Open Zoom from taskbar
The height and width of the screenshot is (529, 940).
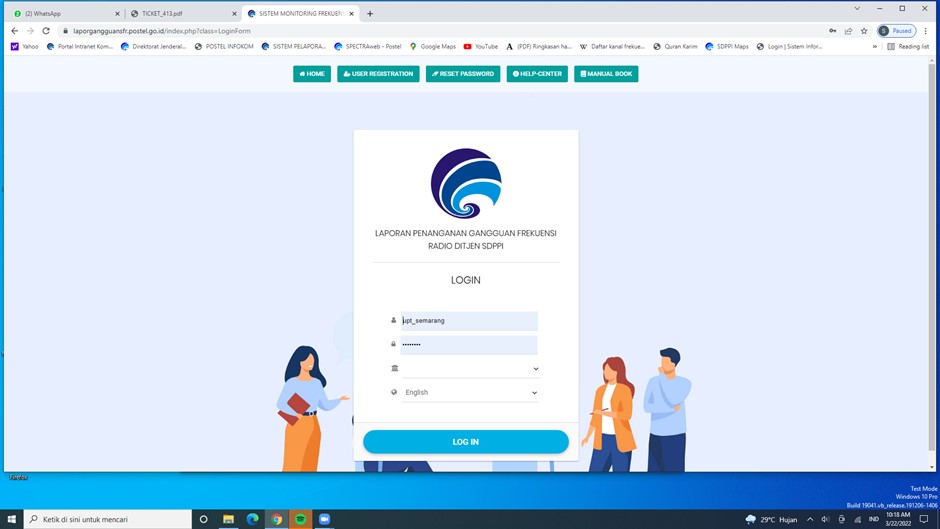[324, 519]
